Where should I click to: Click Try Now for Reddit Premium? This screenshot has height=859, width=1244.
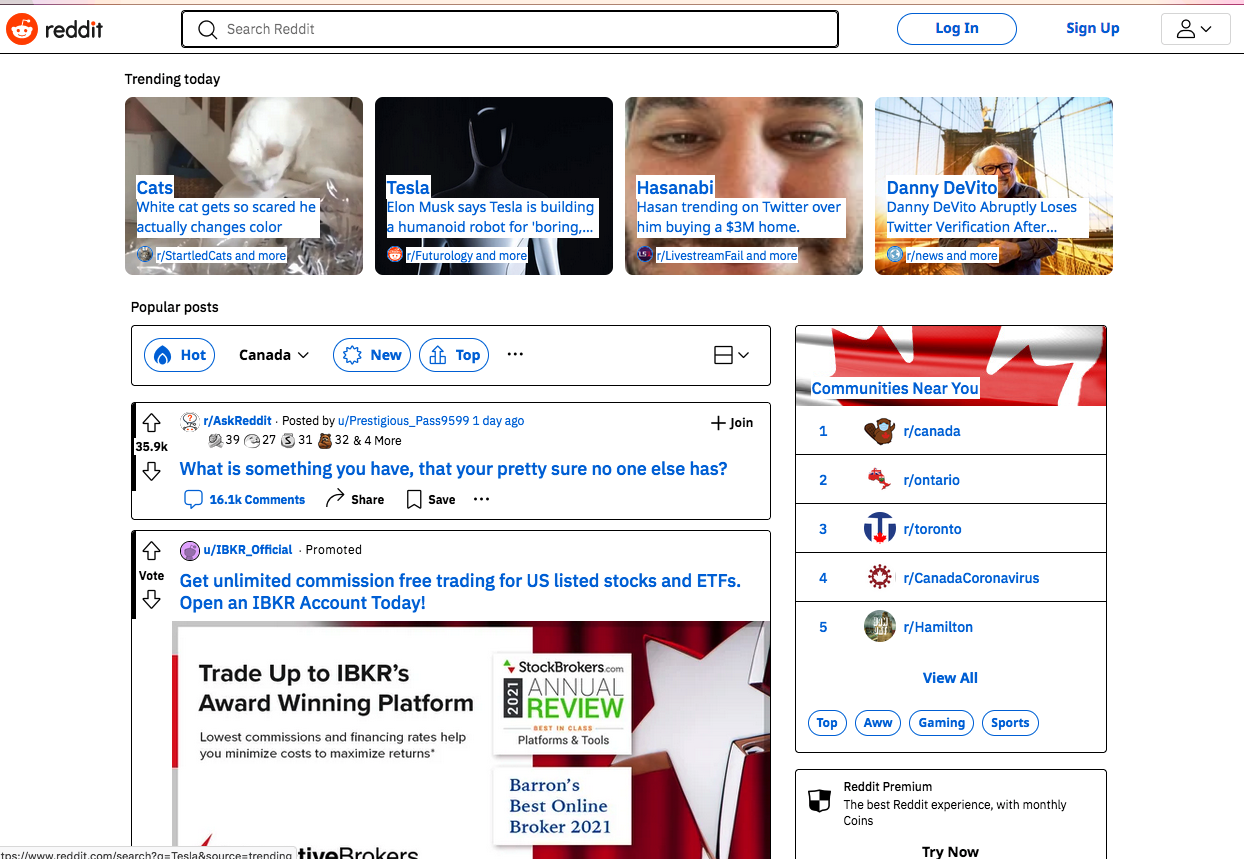(x=950, y=852)
